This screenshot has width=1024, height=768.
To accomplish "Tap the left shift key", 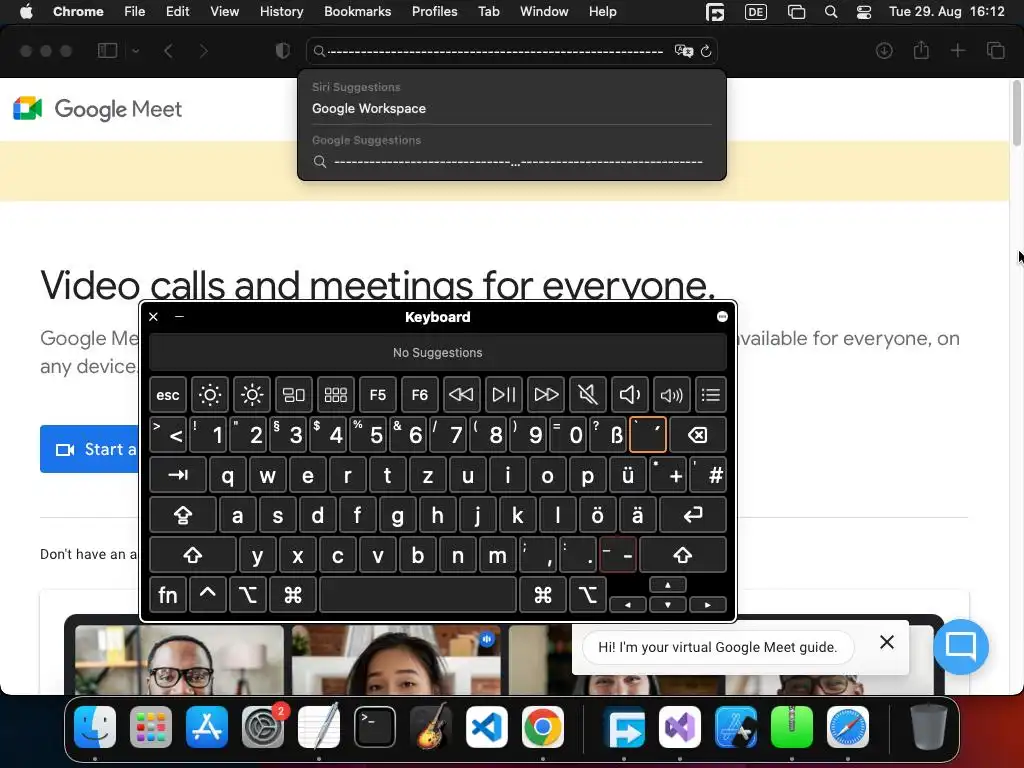I will click(x=193, y=555).
